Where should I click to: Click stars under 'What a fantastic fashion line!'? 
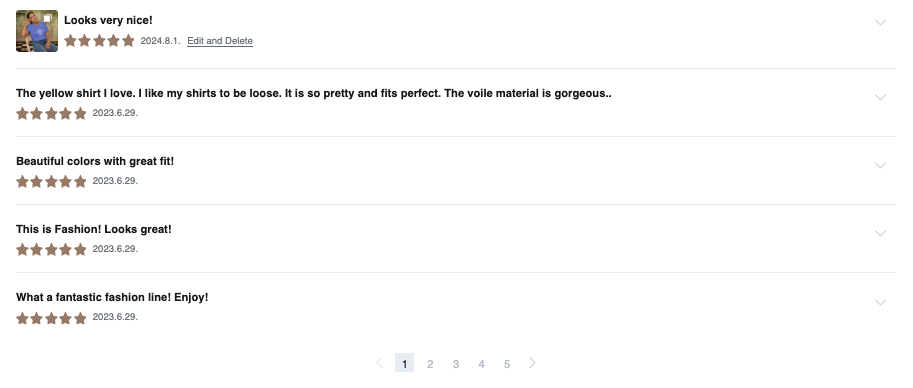(x=51, y=318)
